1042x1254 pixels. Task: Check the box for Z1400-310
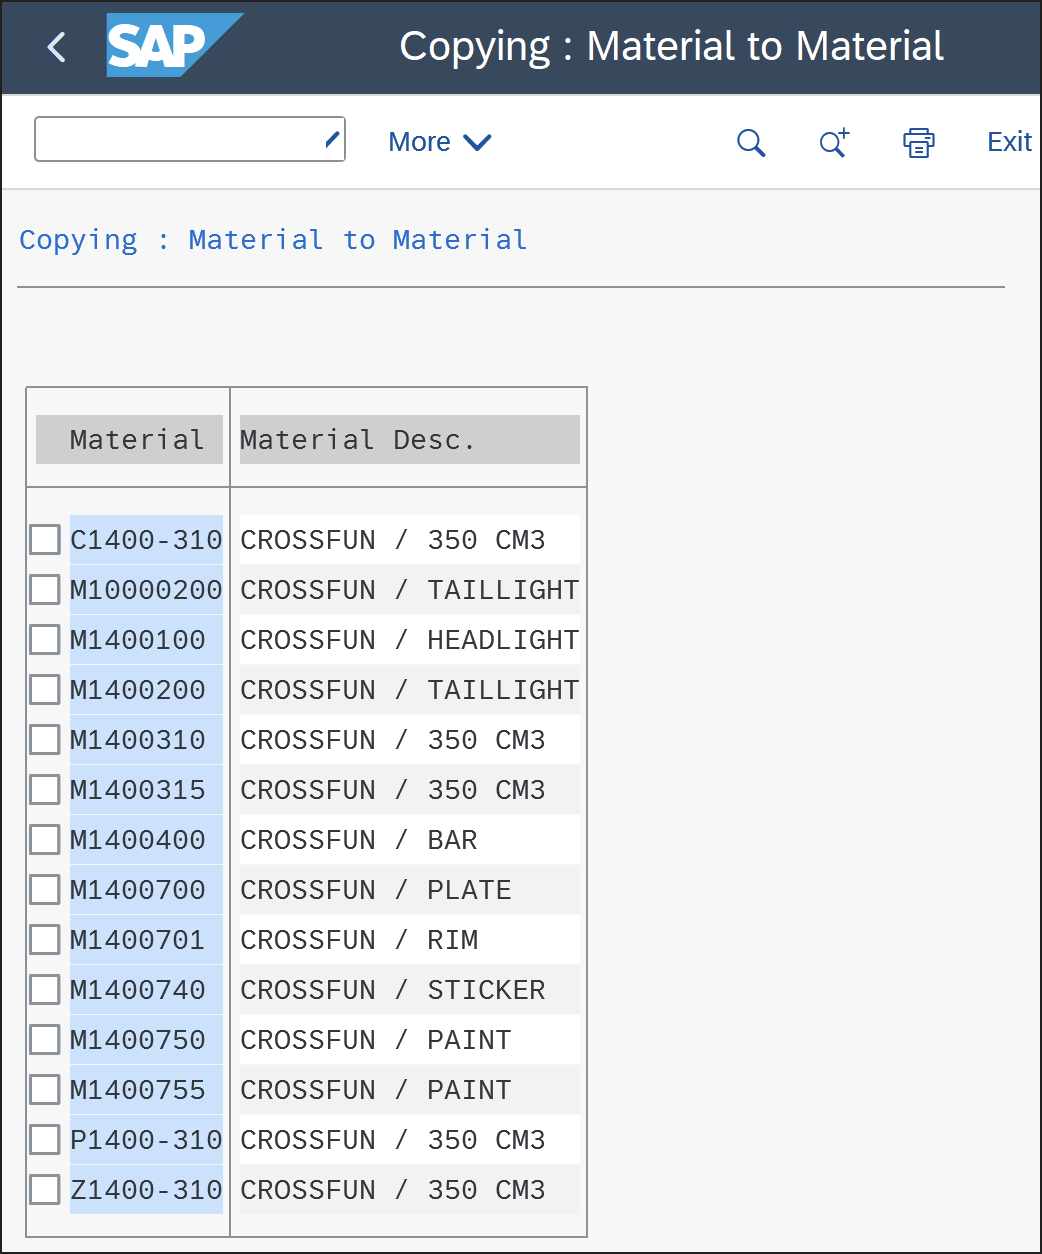tap(45, 1190)
